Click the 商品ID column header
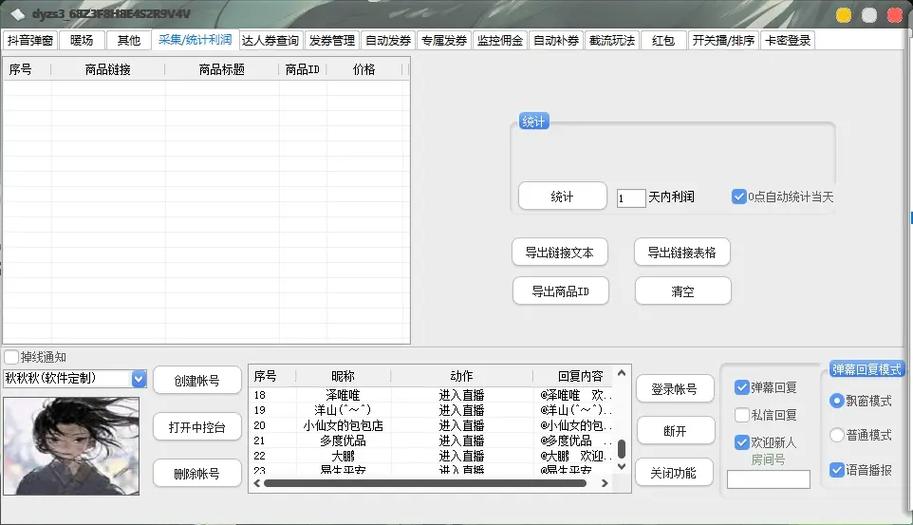 (x=302, y=70)
